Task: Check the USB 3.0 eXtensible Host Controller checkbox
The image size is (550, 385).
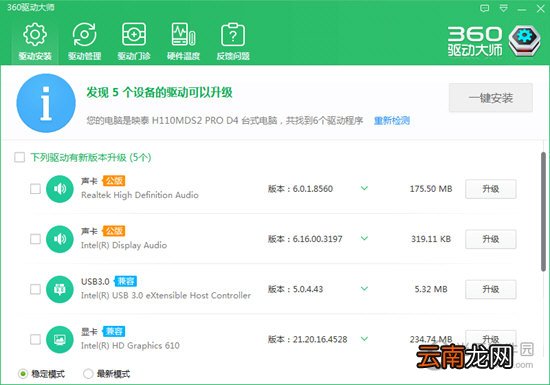Action: pos(35,289)
